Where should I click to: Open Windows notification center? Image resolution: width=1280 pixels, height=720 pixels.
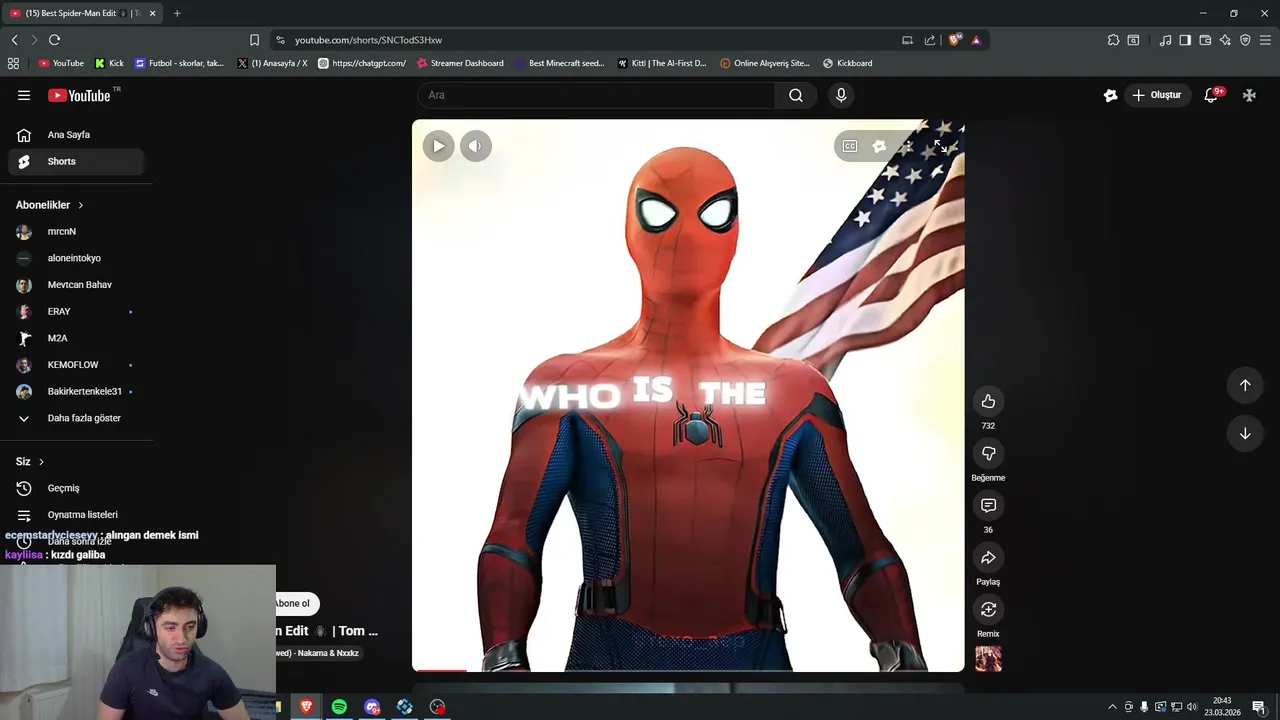(1259, 707)
